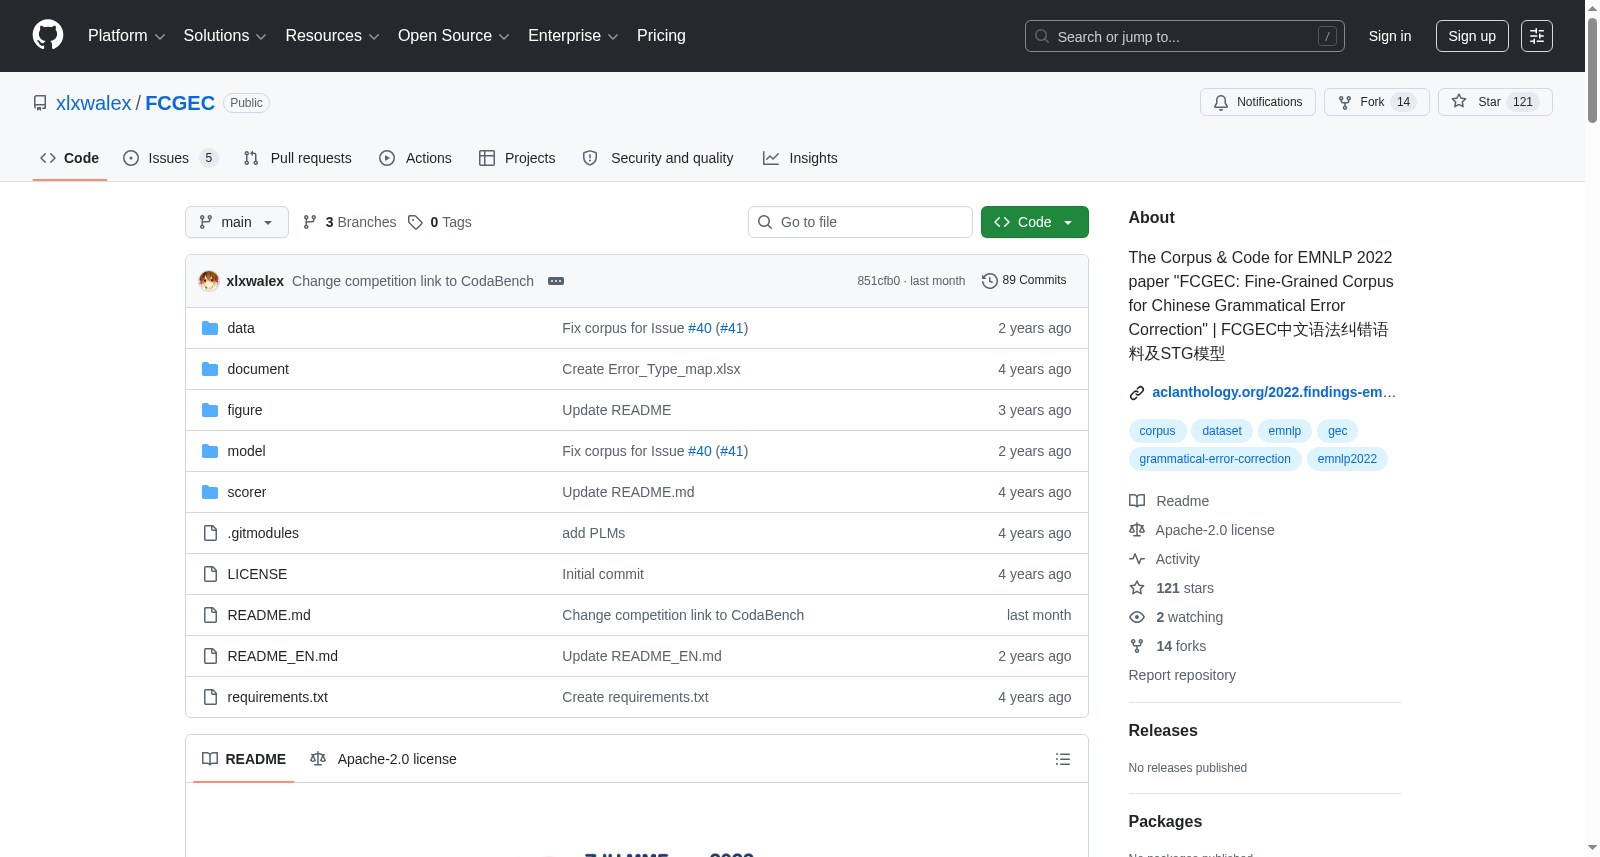Click the link icon beside aclanthology URL
This screenshot has height=857, width=1600.
[1137, 393]
